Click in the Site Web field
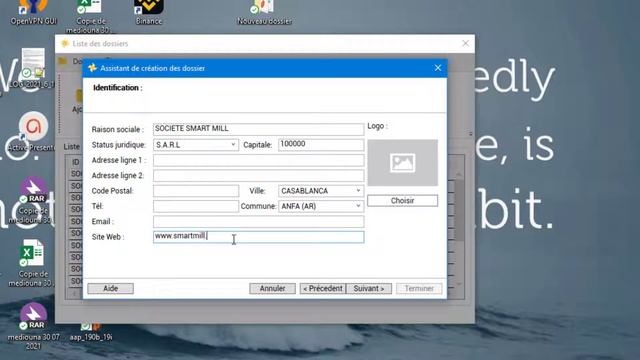Screen dimensions: 640x360 coord(258,237)
